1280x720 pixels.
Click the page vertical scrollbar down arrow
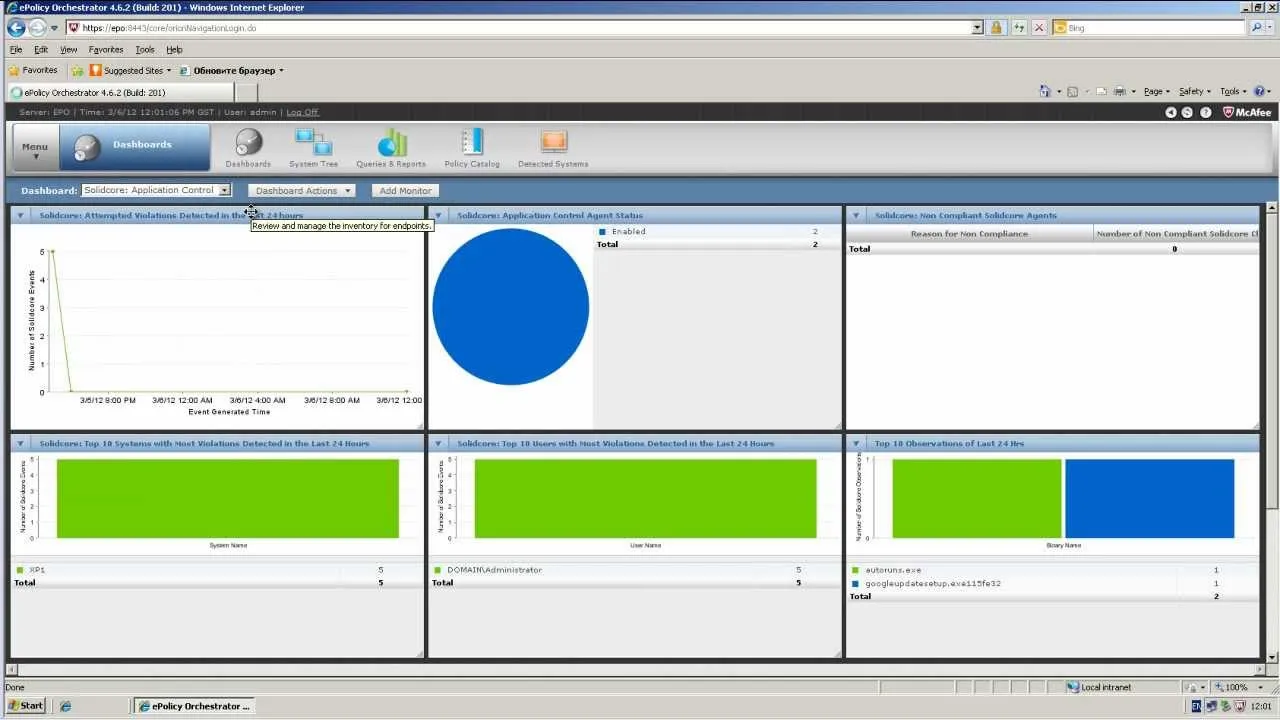[x=1272, y=655]
